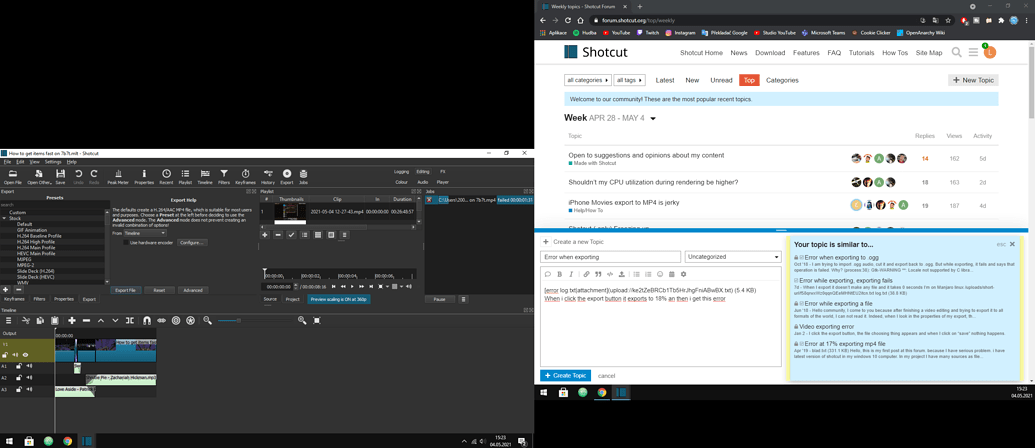Click Configure hardware encoder button
The height and width of the screenshot is (448, 1035).
[x=191, y=242]
